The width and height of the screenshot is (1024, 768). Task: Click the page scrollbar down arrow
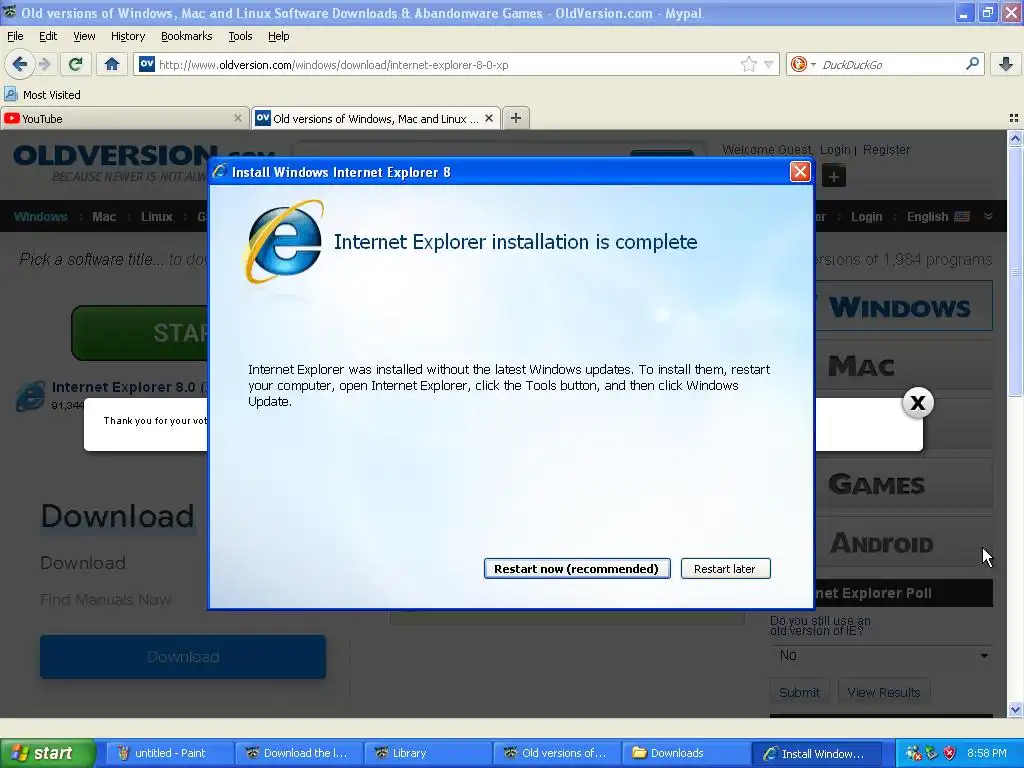[x=1015, y=709]
